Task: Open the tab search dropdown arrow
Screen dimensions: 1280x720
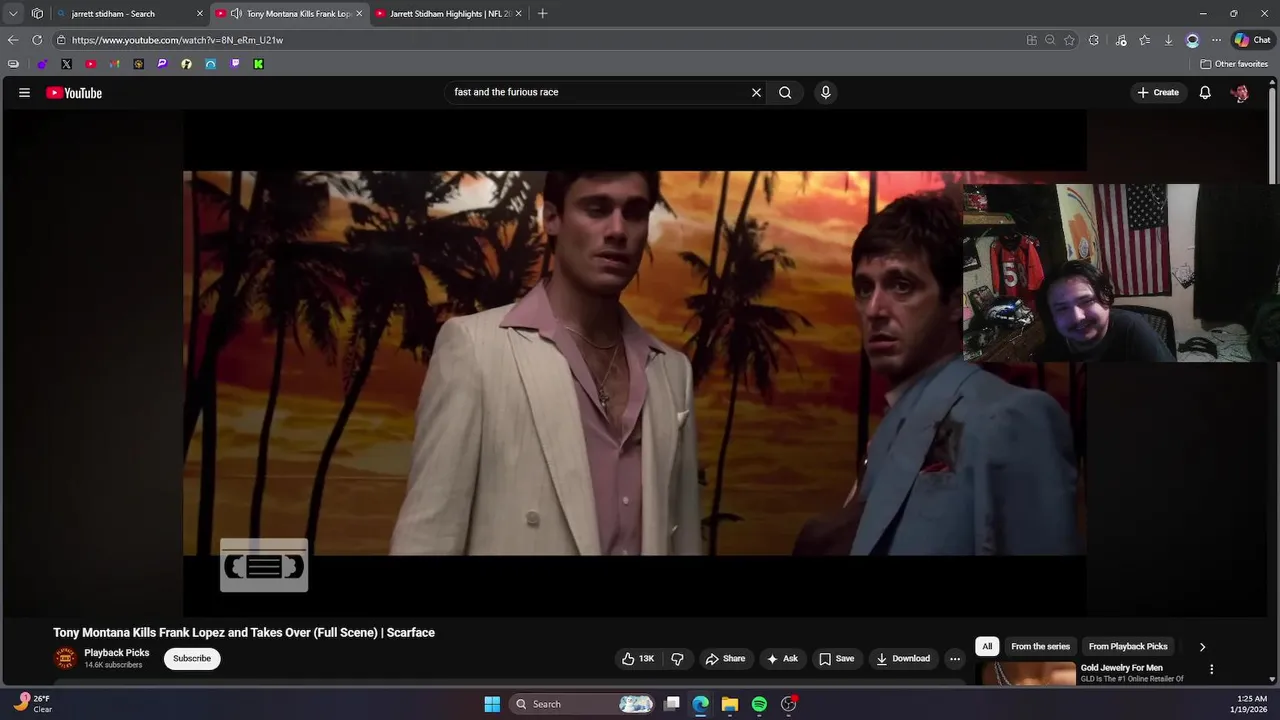Action: 13,14
